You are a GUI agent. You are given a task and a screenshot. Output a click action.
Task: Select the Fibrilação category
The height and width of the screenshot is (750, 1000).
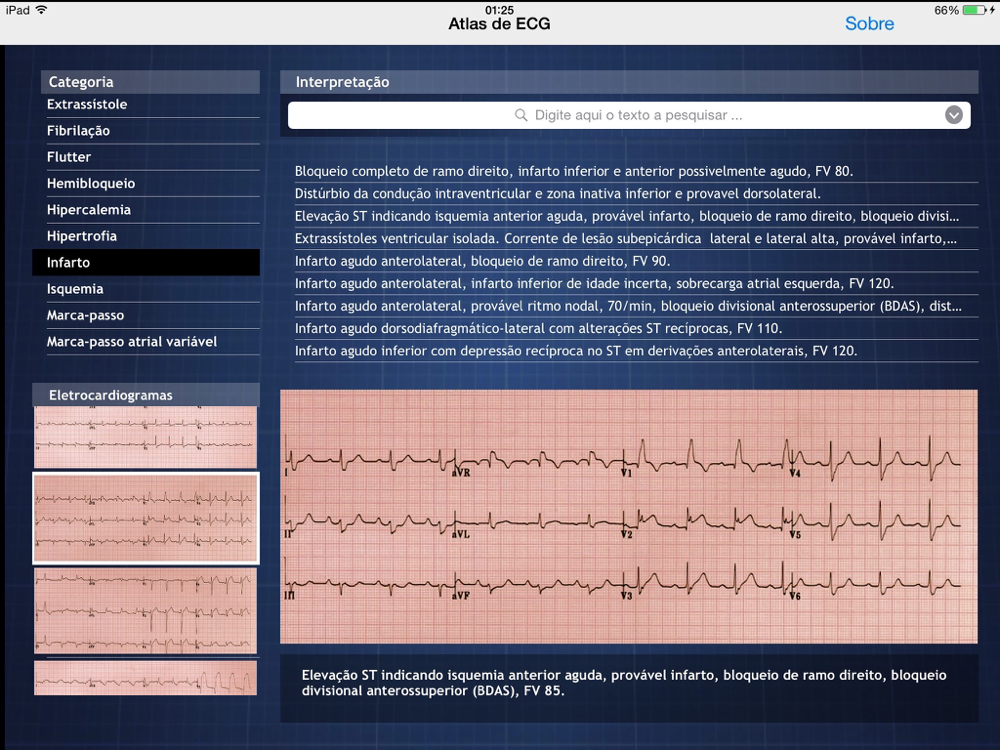(x=150, y=131)
